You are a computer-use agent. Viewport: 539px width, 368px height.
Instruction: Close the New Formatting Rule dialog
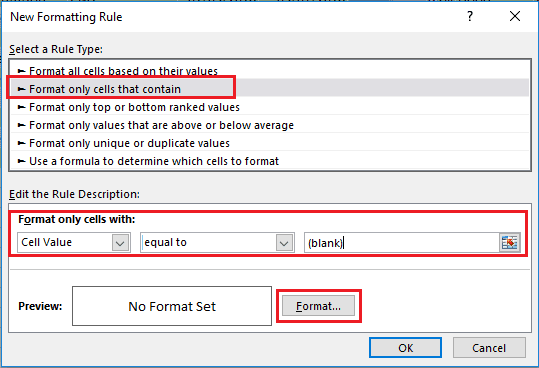tap(515, 16)
